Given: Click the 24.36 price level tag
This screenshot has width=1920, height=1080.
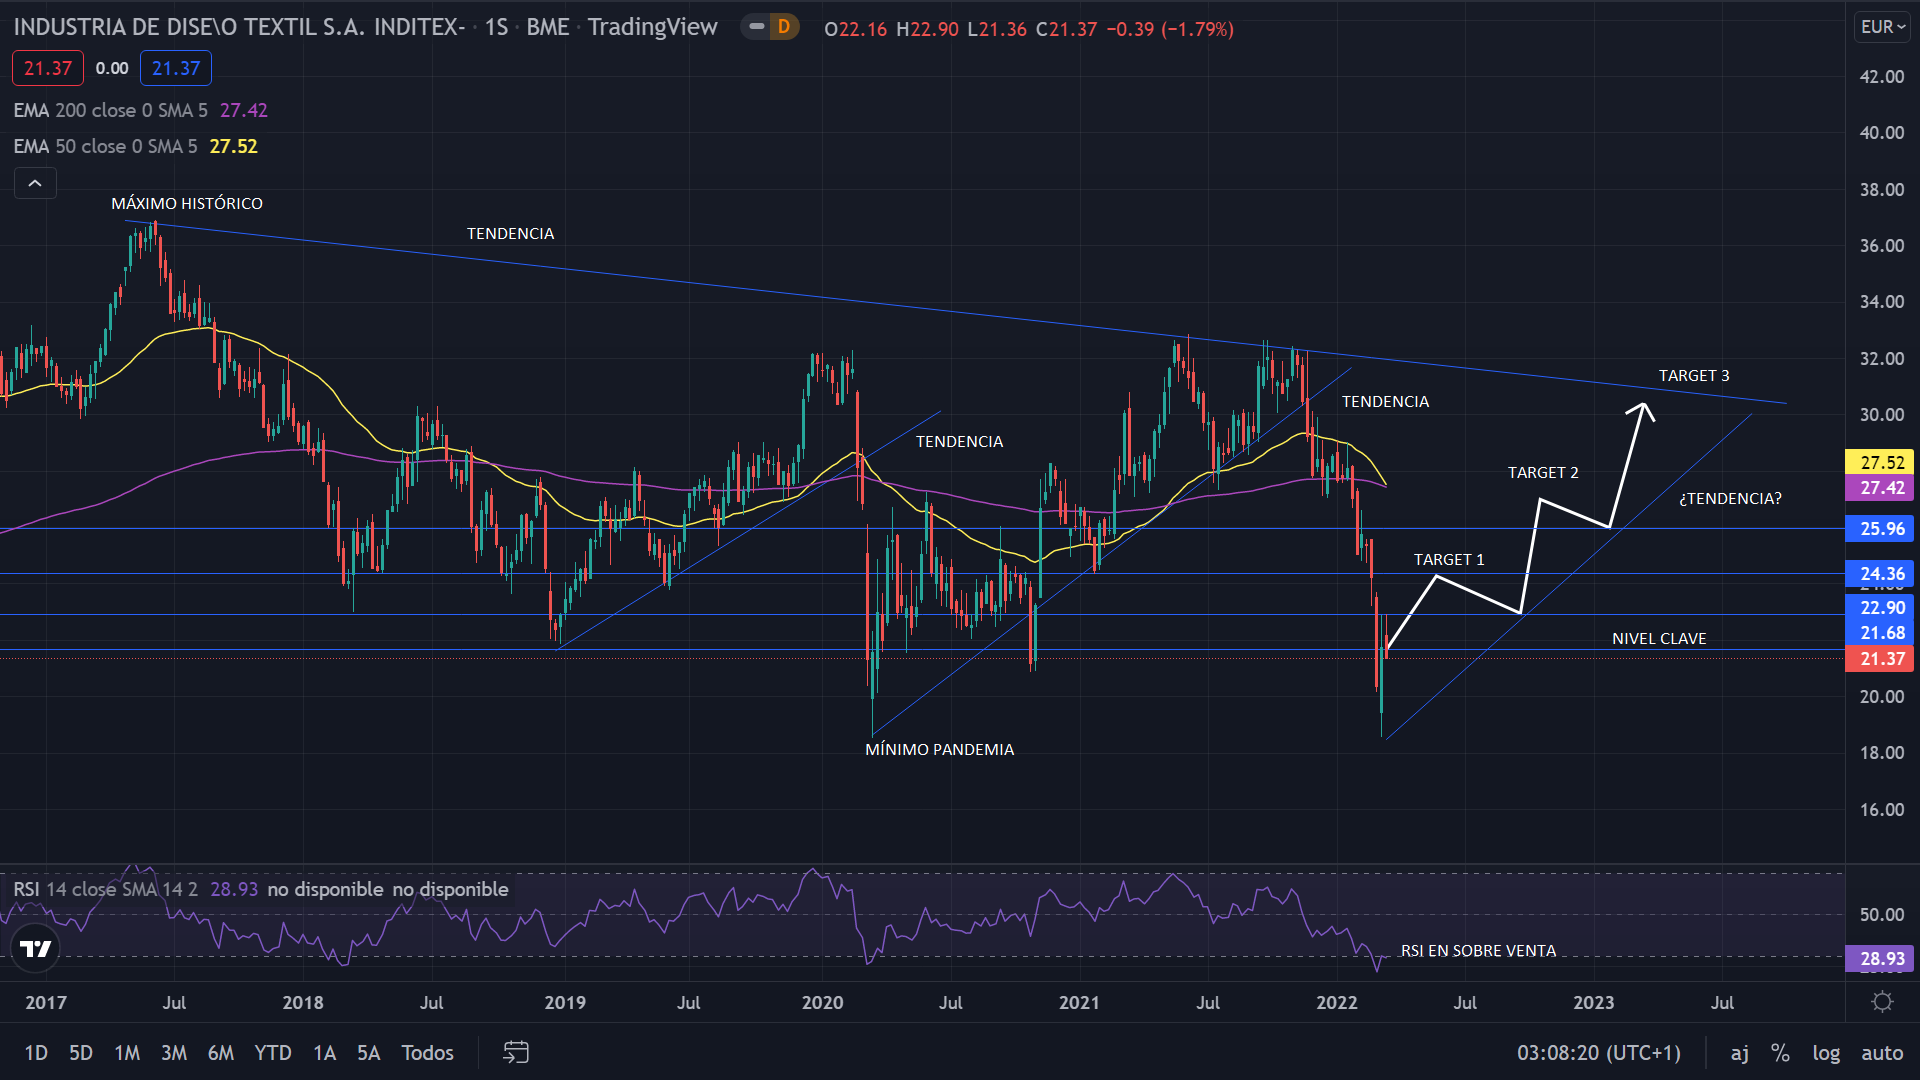Looking at the screenshot, I should [x=1879, y=574].
